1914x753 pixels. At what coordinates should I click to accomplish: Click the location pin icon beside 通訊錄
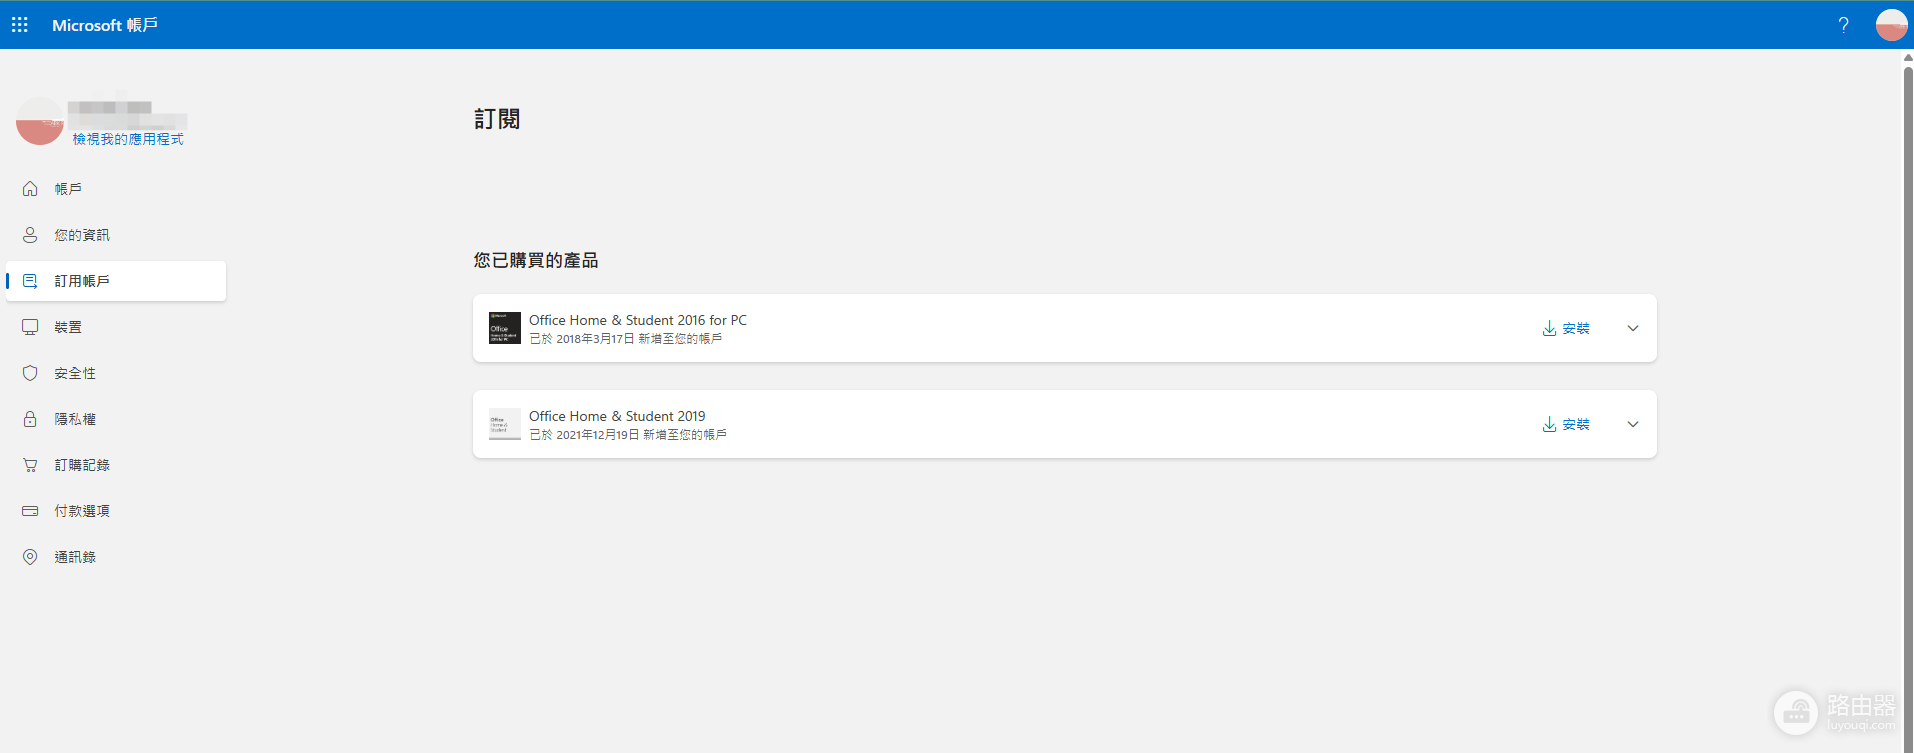point(30,557)
